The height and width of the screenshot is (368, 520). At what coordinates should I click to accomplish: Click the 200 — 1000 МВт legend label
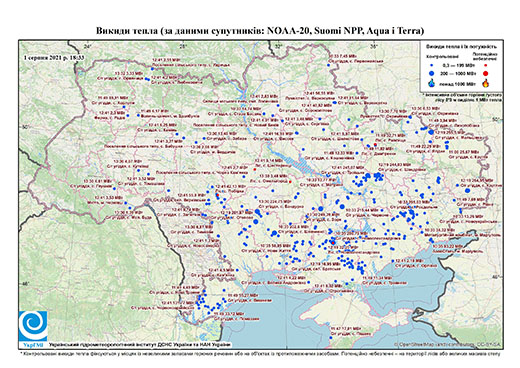tap(458, 73)
